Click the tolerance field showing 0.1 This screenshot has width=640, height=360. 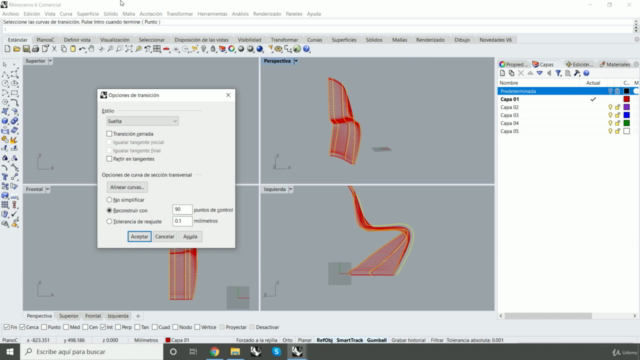(182, 221)
